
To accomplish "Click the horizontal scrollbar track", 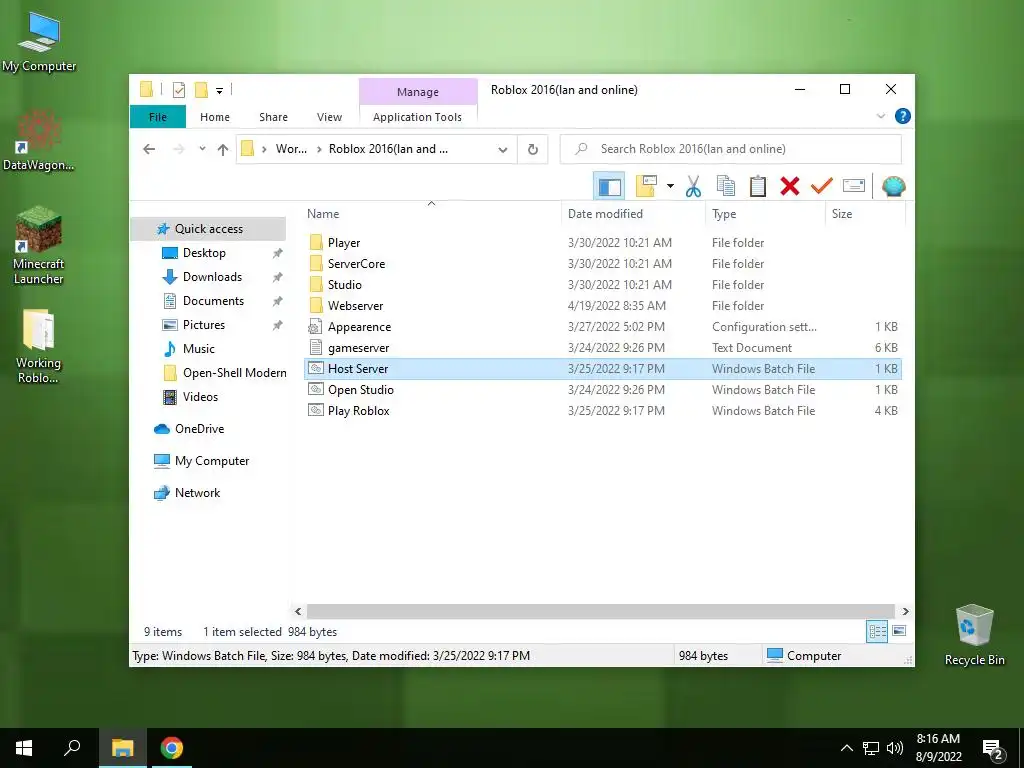I will coord(600,611).
